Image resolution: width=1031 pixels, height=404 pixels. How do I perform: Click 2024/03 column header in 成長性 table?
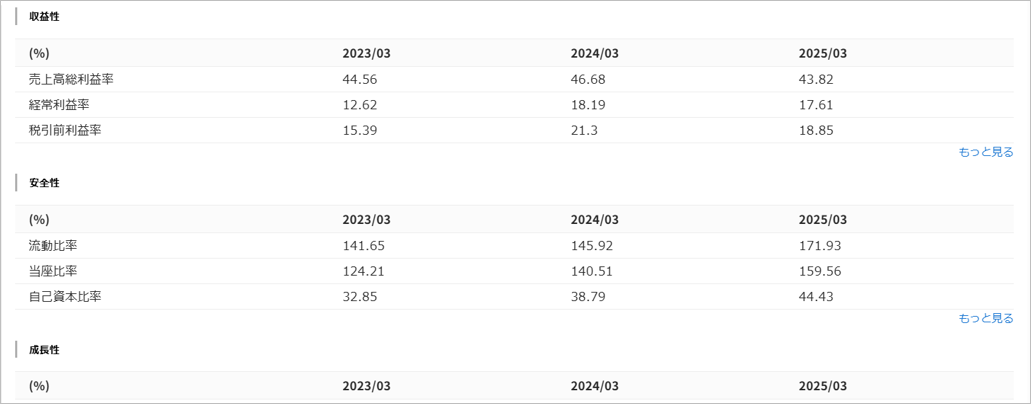[594, 386]
